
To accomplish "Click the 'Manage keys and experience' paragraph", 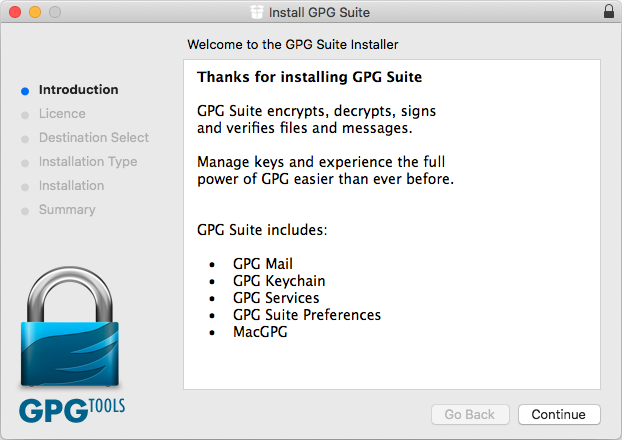I will pos(325,170).
